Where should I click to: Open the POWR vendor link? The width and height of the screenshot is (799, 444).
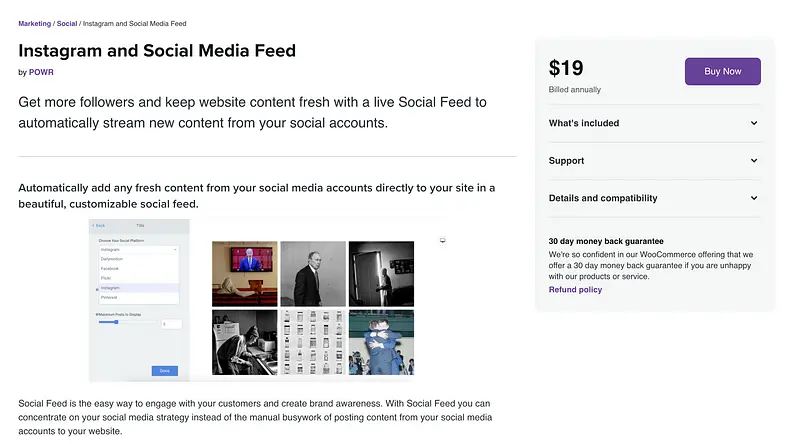pyautogui.click(x=42, y=72)
